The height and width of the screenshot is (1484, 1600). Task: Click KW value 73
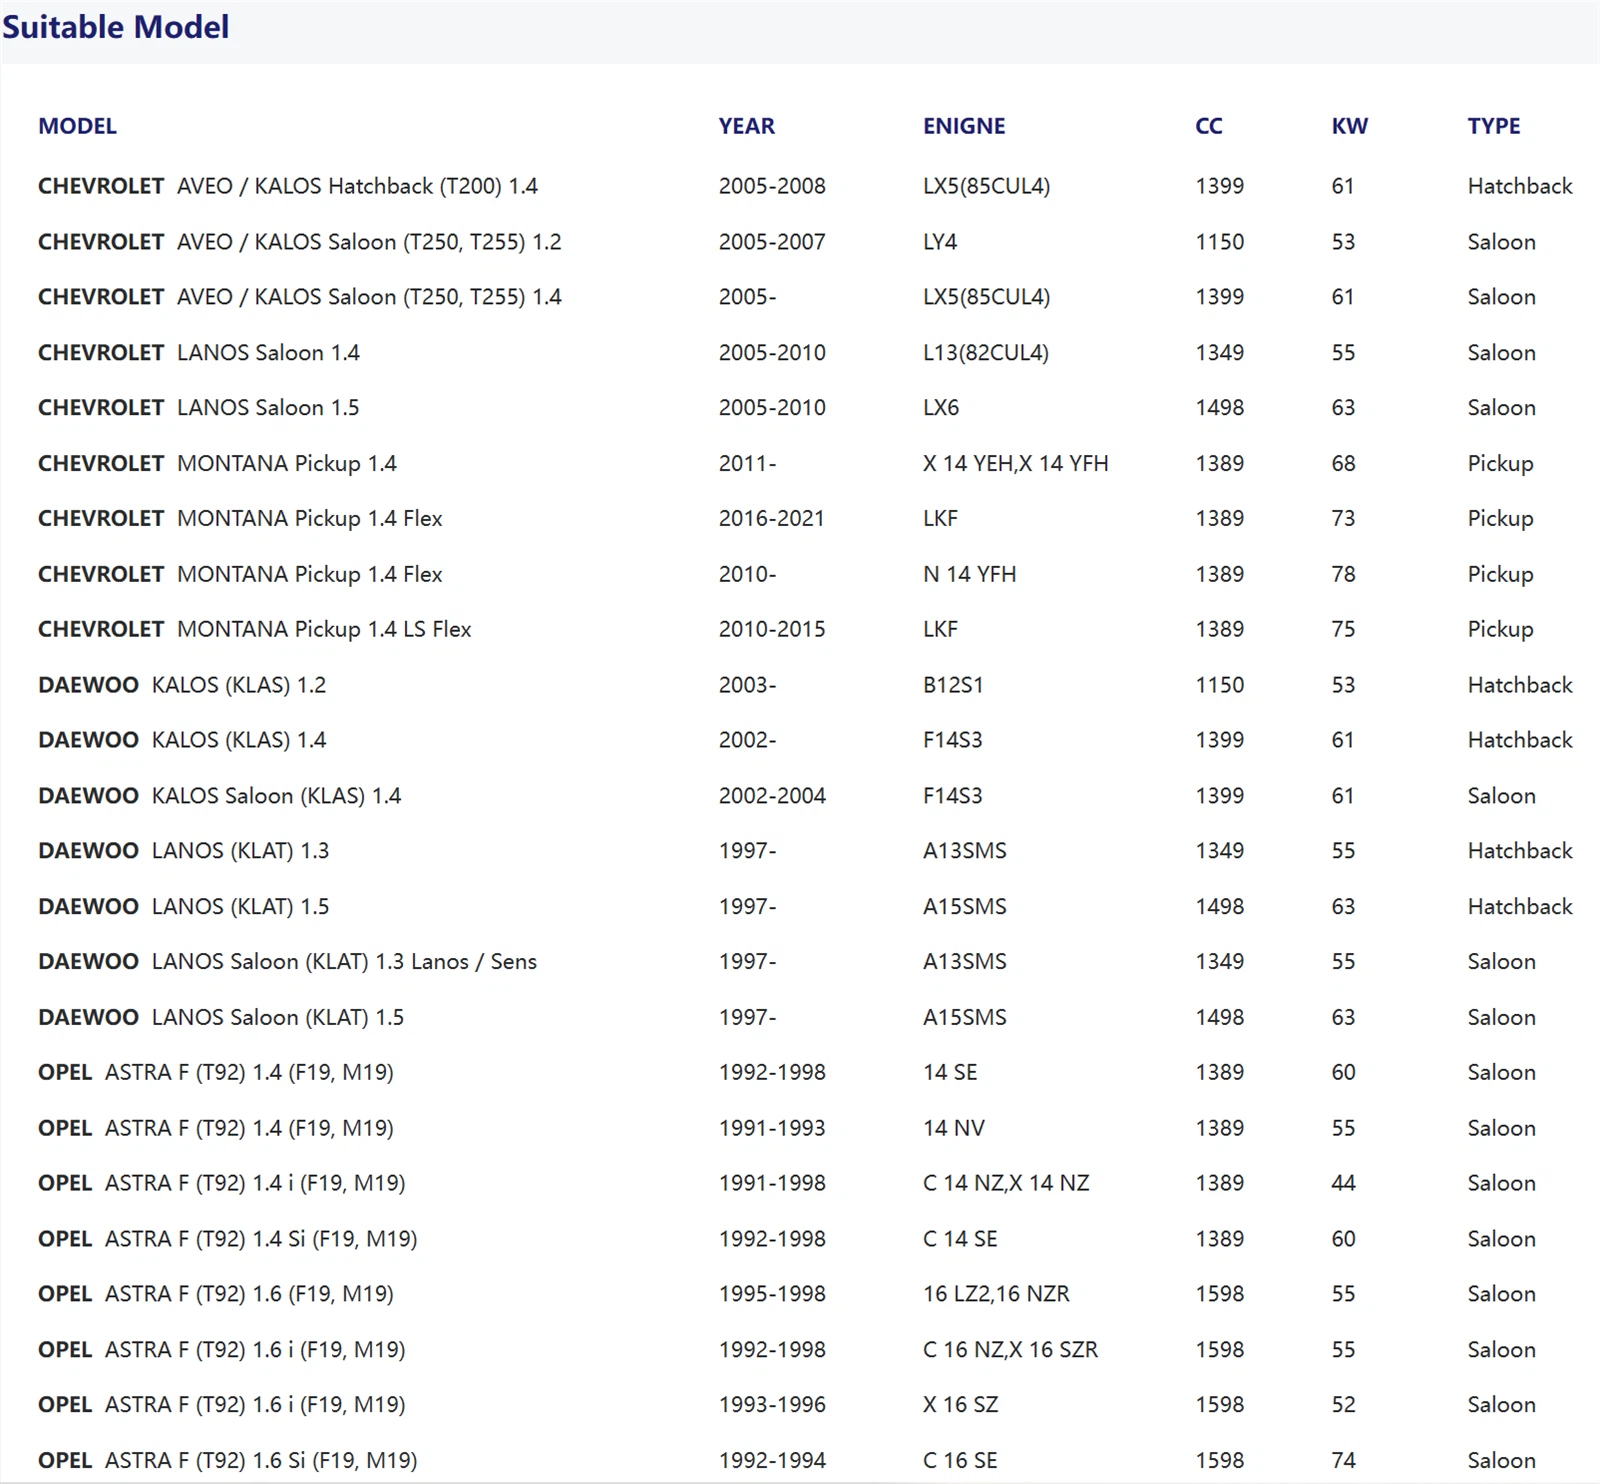pyautogui.click(x=1343, y=519)
